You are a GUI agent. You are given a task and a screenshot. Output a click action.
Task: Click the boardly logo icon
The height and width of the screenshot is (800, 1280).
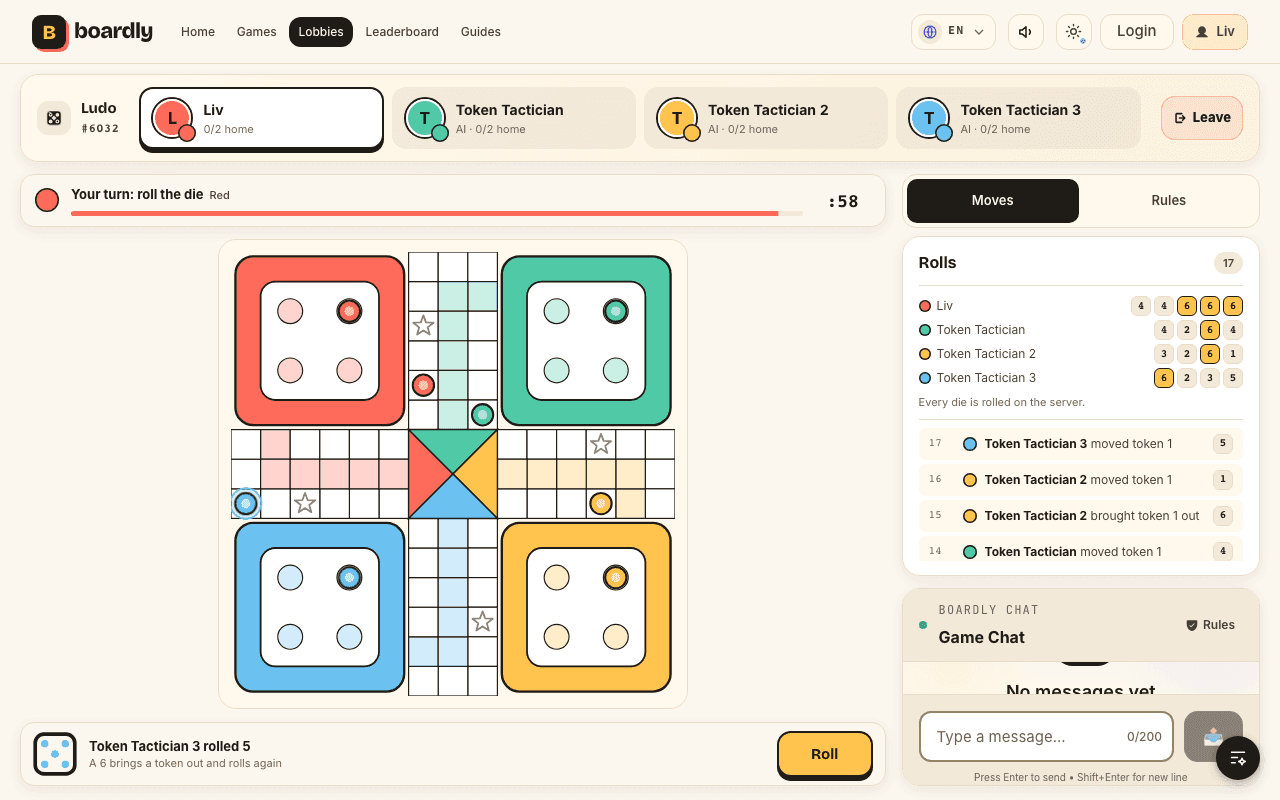(50, 32)
